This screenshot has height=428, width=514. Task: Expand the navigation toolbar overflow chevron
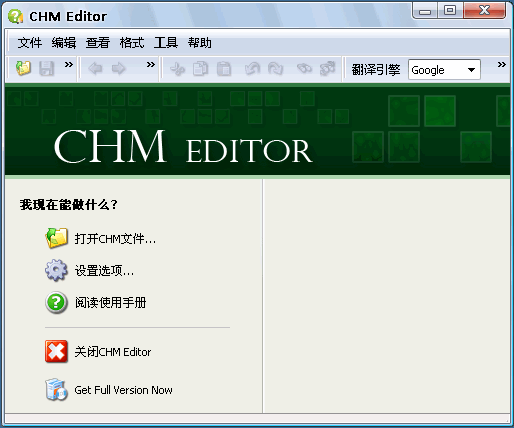coord(151,65)
